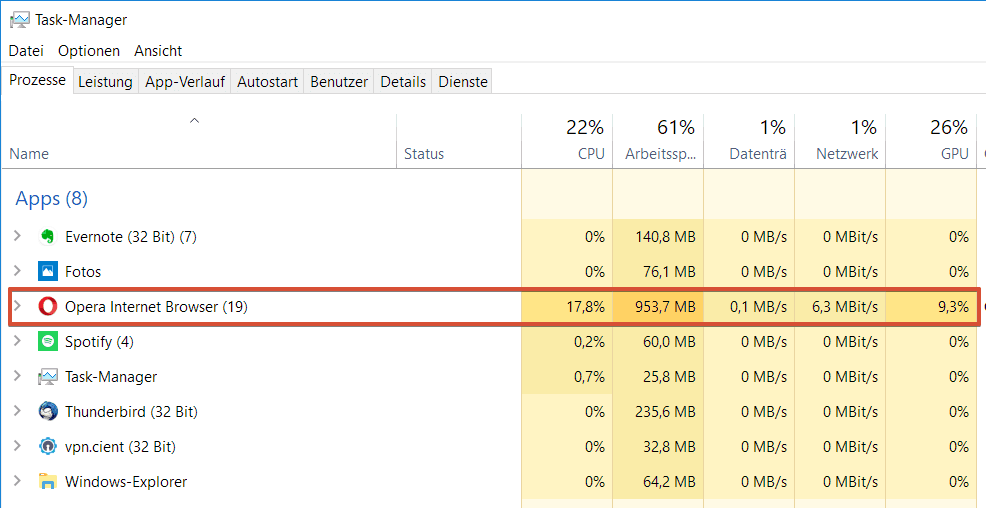Select the Windows-Explorer process name
This screenshot has height=508, width=986.
click(126, 482)
